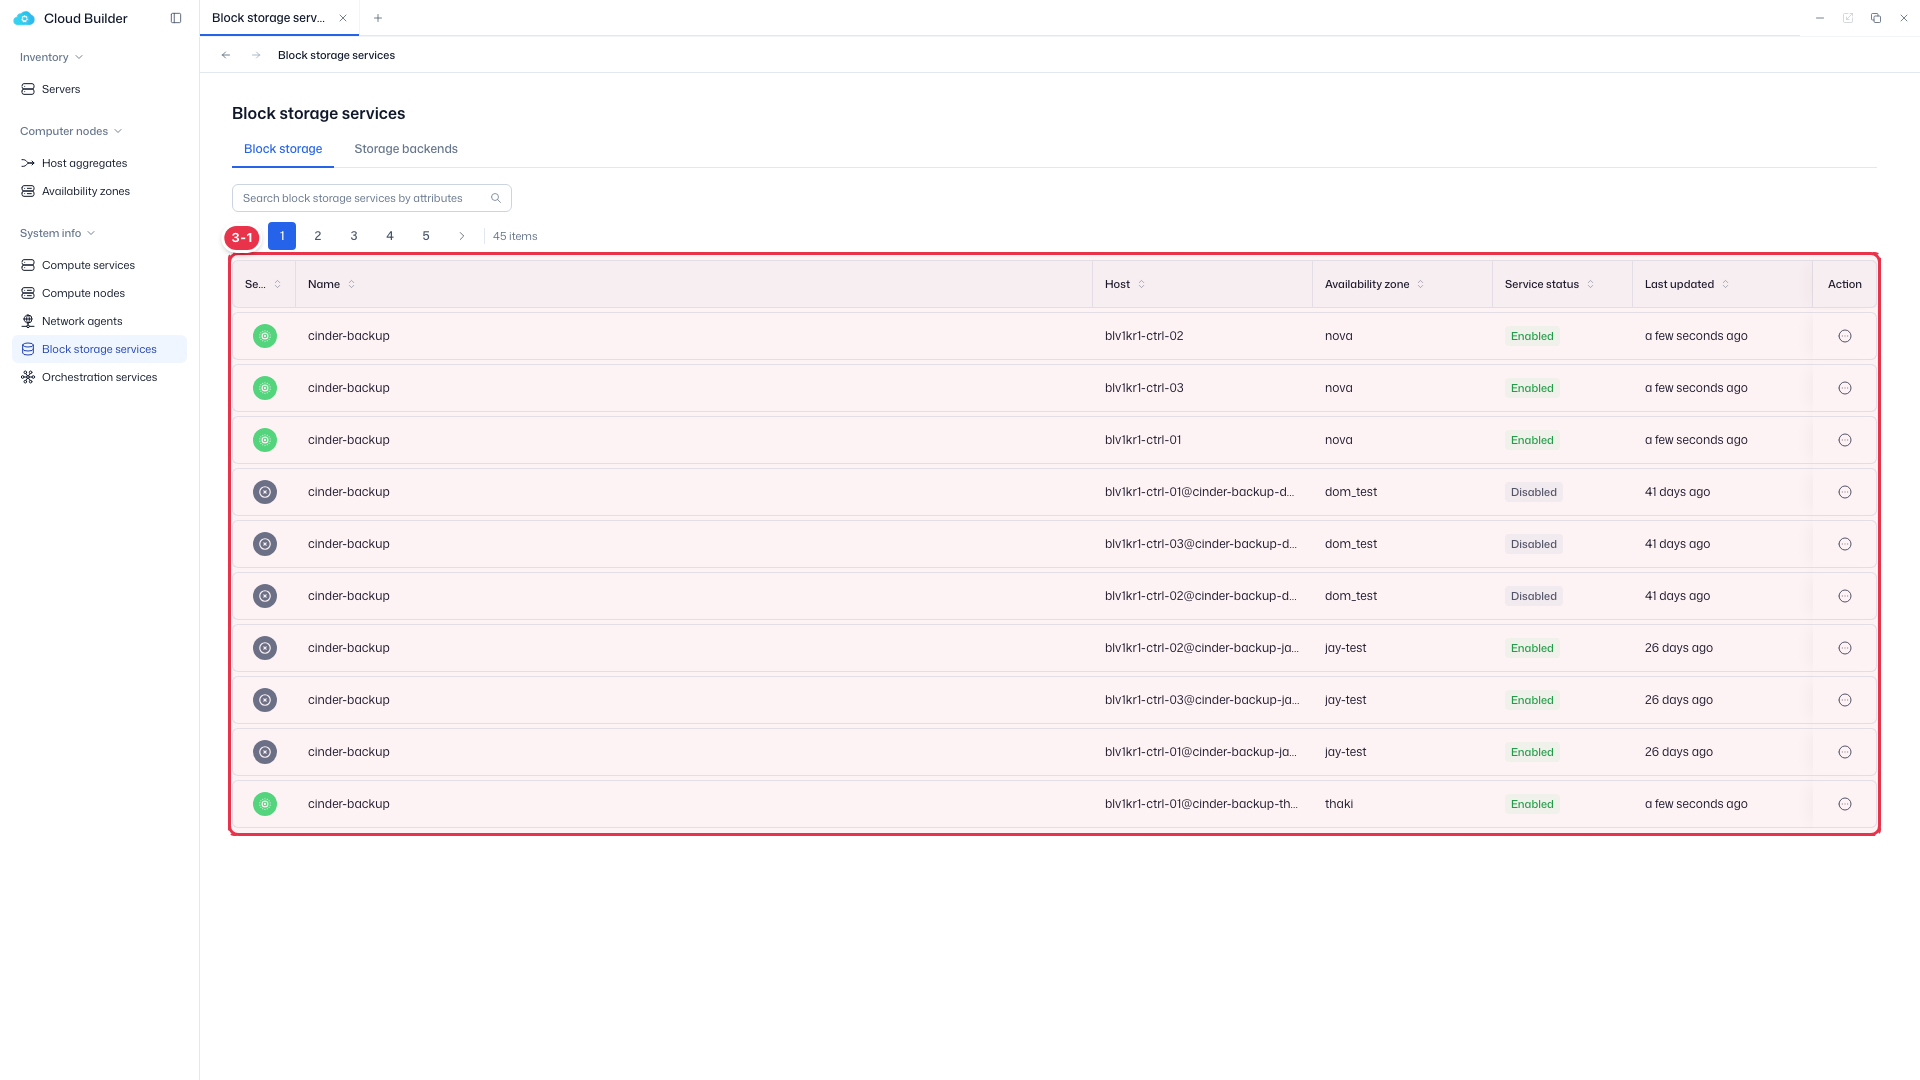Go forward with the right arrow
Viewport: 1920px width, 1080px height.
(x=256, y=55)
